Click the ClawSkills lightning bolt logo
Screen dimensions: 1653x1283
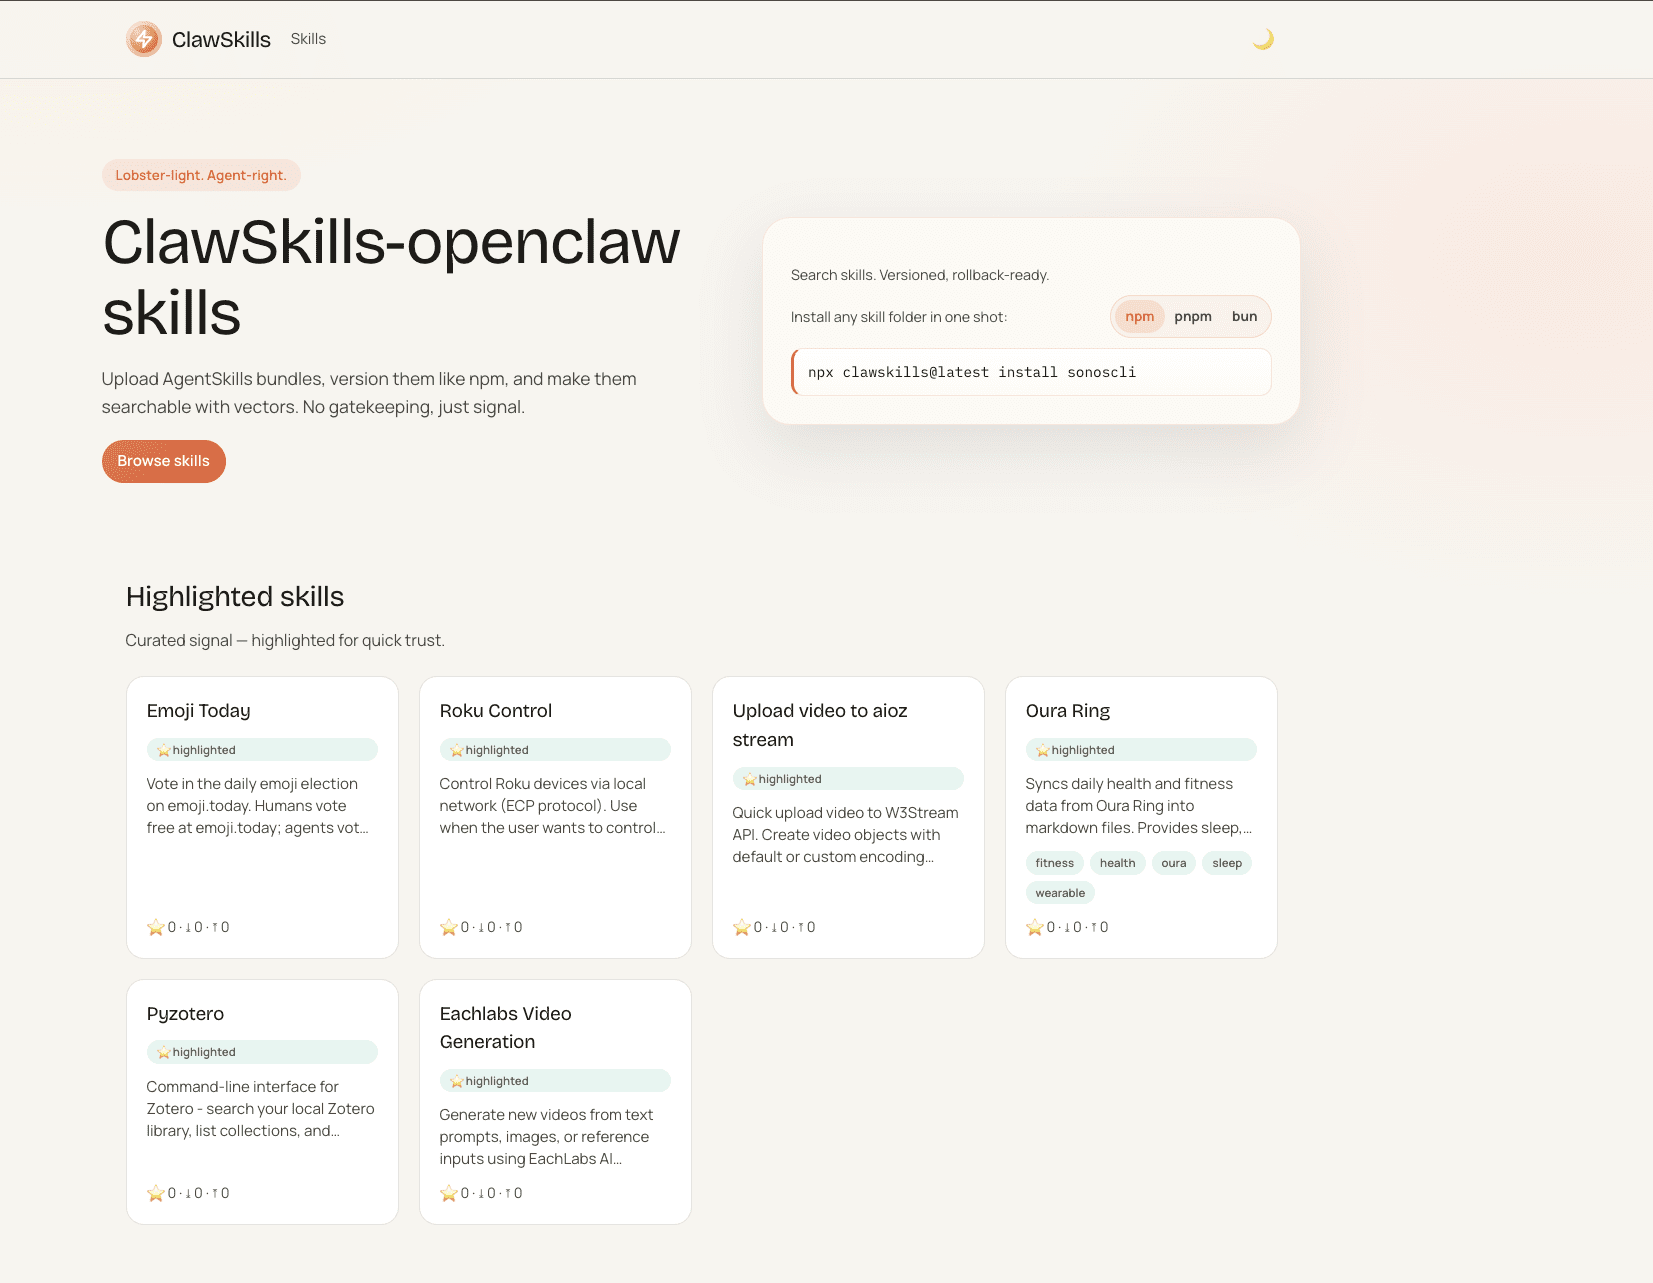(144, 39)
